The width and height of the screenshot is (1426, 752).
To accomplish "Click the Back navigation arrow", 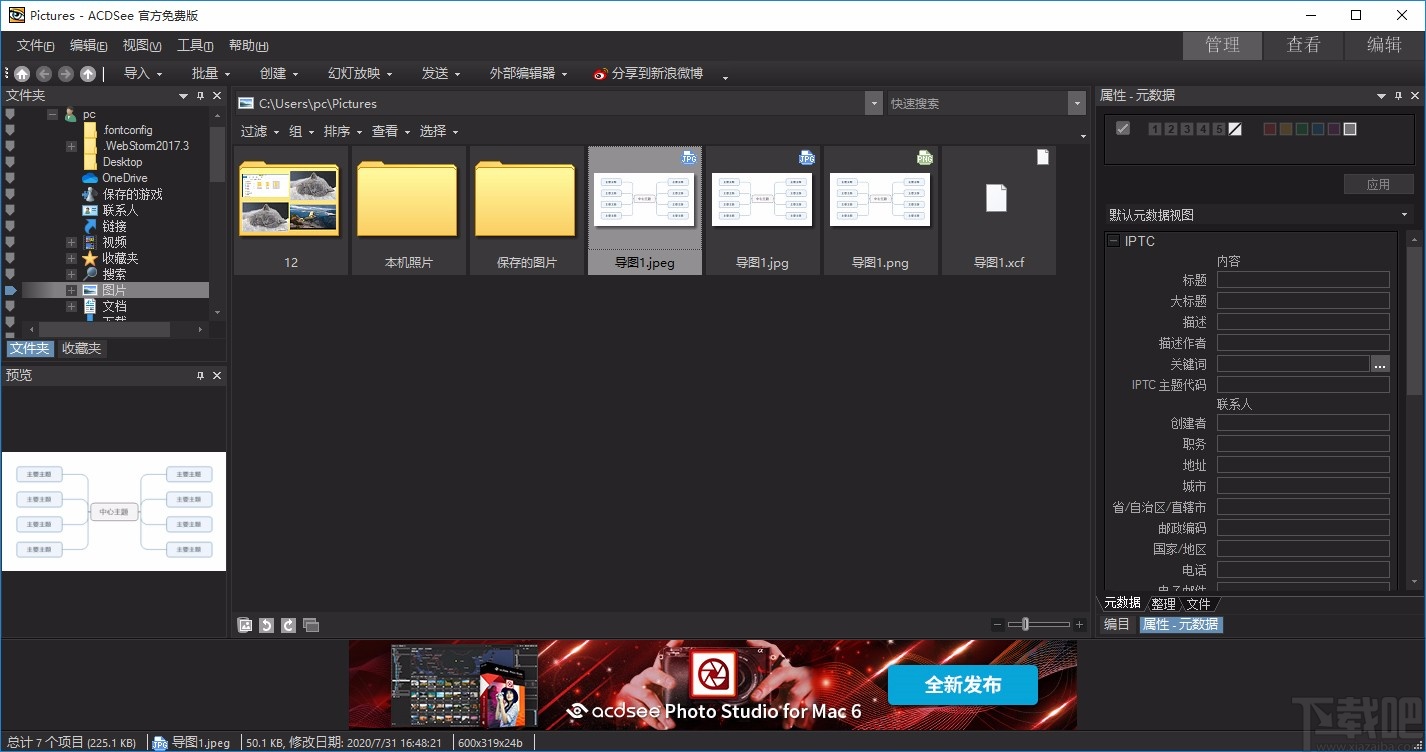I will tap(44, 74).
